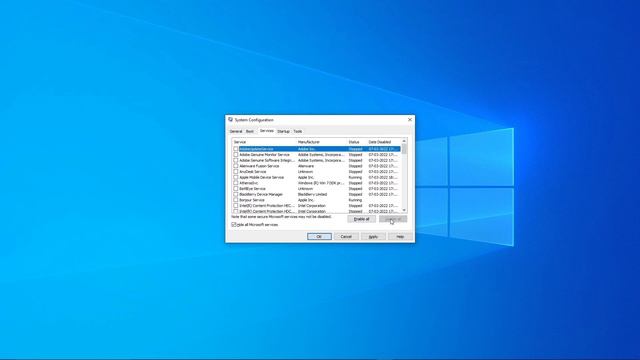
Task: Check the highlighted AdobeUpdateService checkbox
Action: point(236,149)
